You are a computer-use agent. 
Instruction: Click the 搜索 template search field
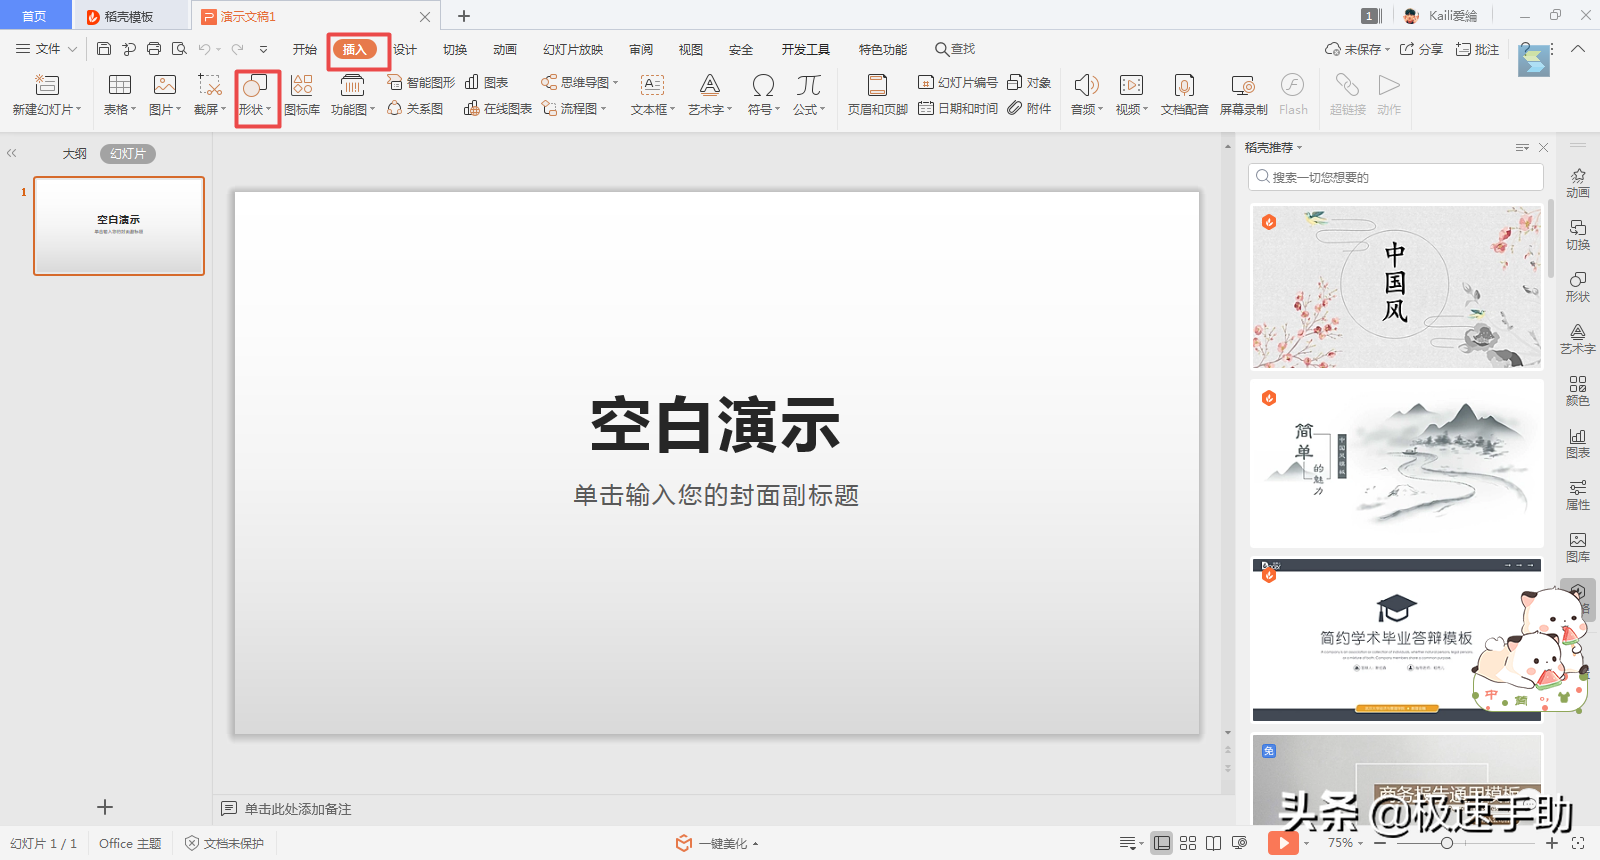tap(1395, 177)
